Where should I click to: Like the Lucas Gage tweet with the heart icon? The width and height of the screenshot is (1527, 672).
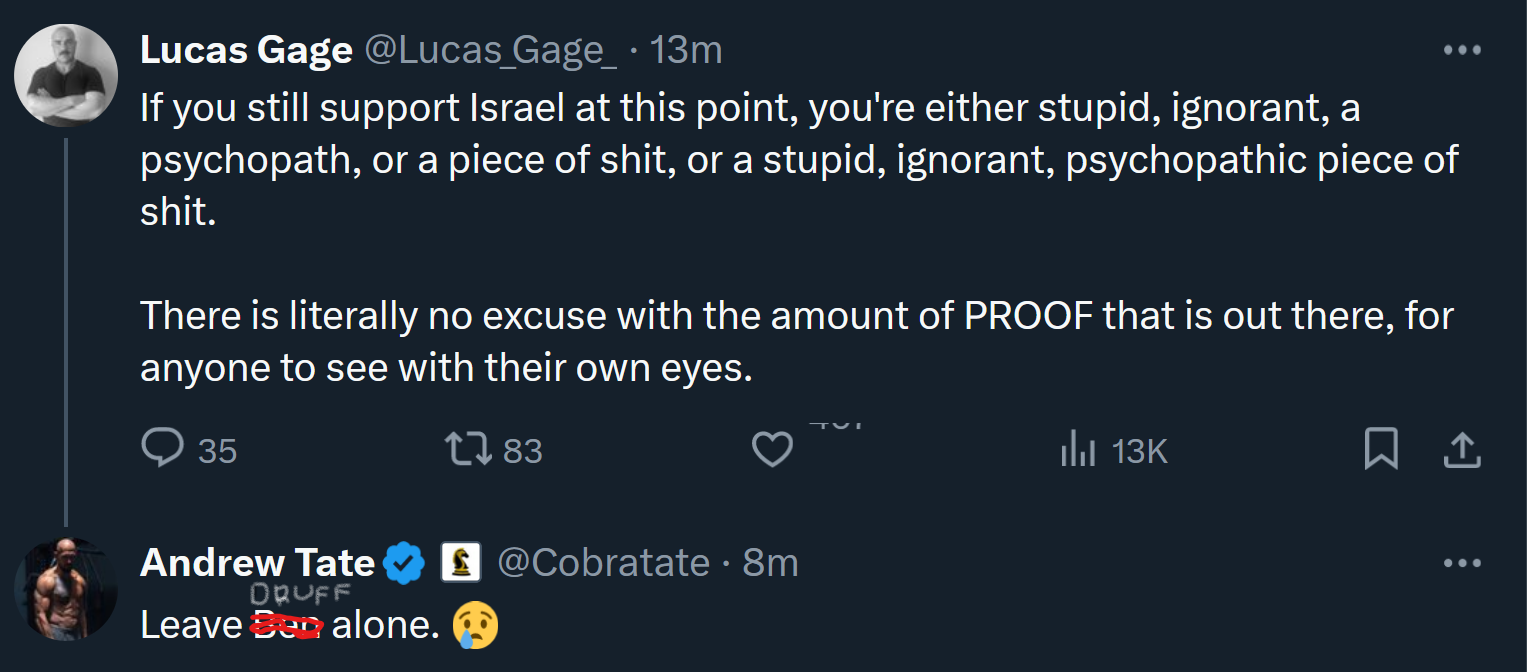[772, 449]
